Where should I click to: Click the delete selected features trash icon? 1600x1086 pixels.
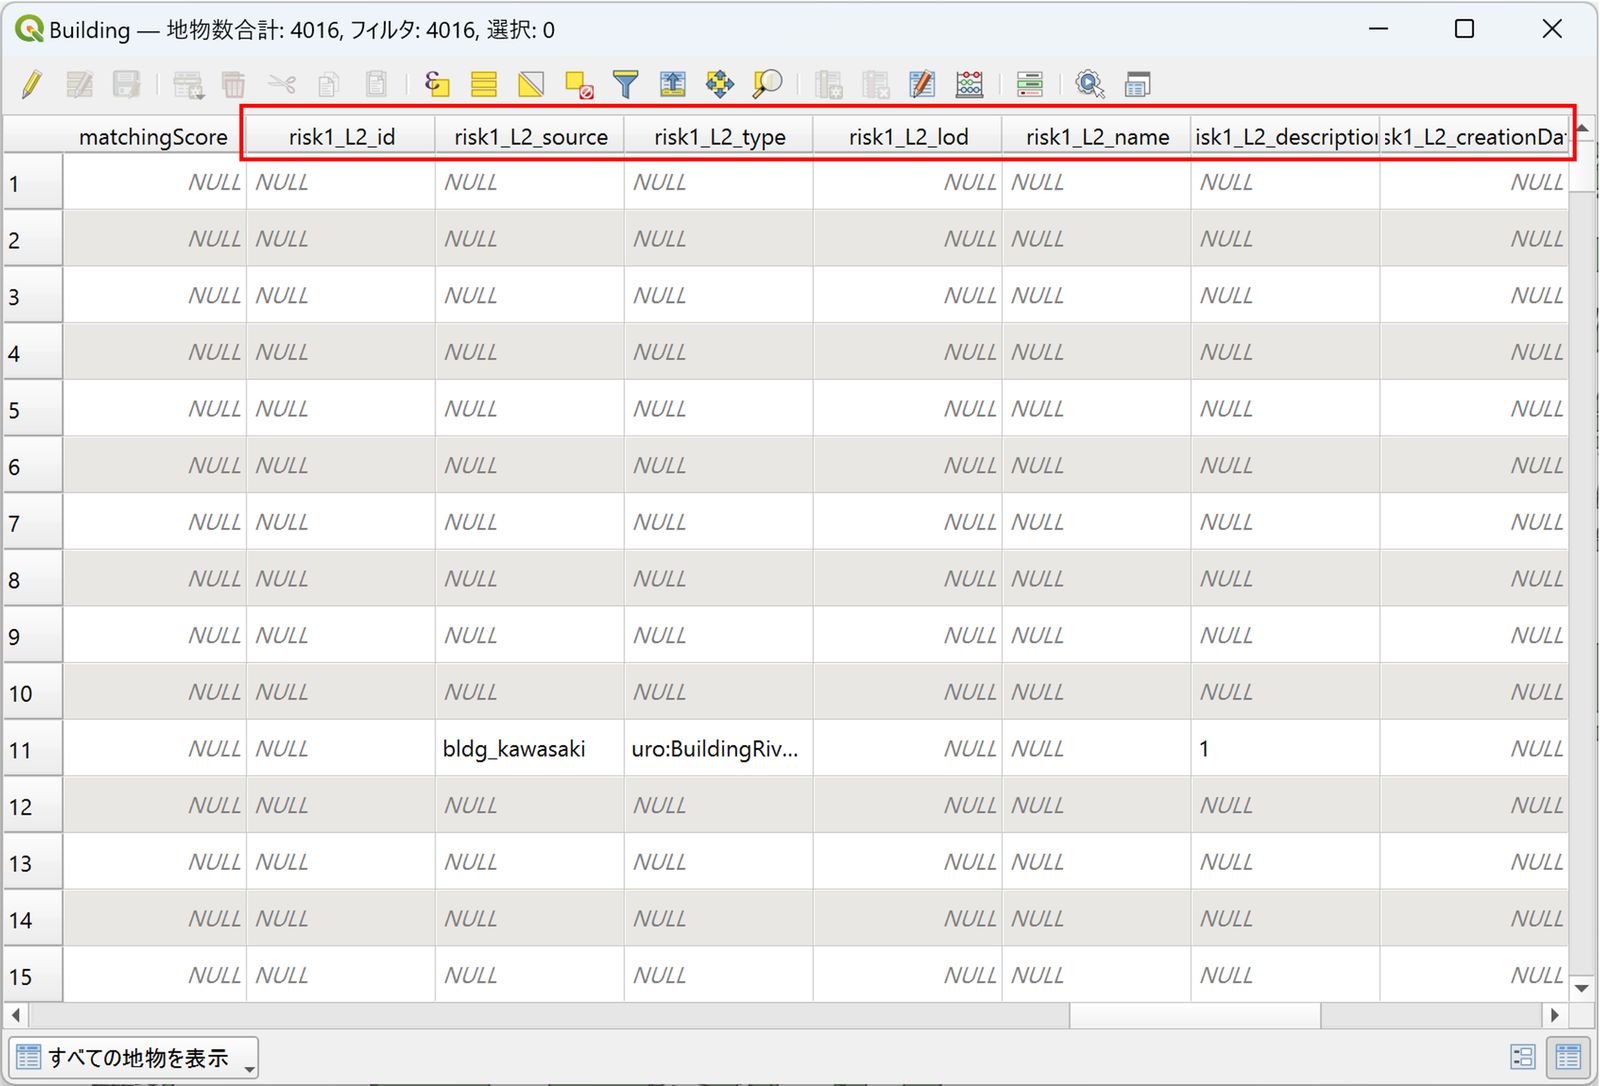(x=233, y=84)
